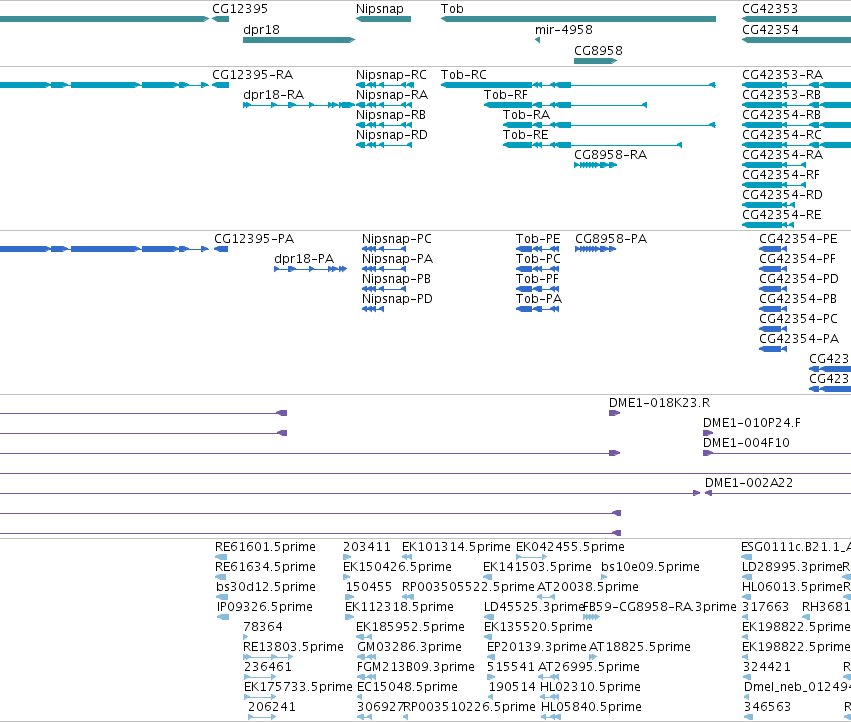Select the mir-4958 gene label
Screen dimensions: 851x722
coord(563,30)
